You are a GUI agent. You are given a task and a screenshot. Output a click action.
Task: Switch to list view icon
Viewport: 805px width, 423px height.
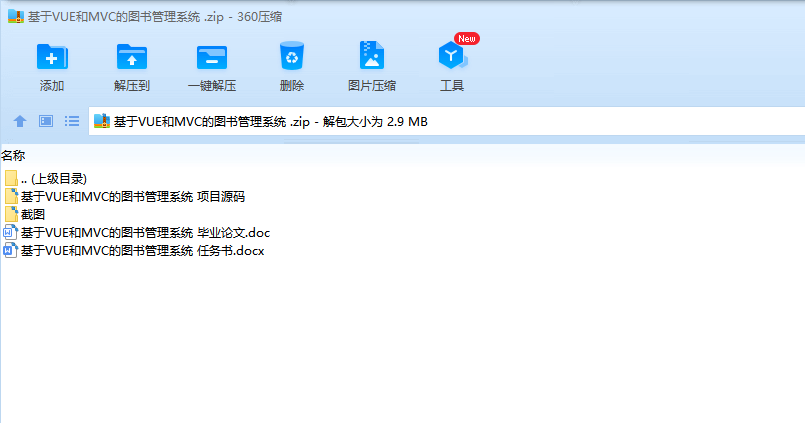coord(72,121)
